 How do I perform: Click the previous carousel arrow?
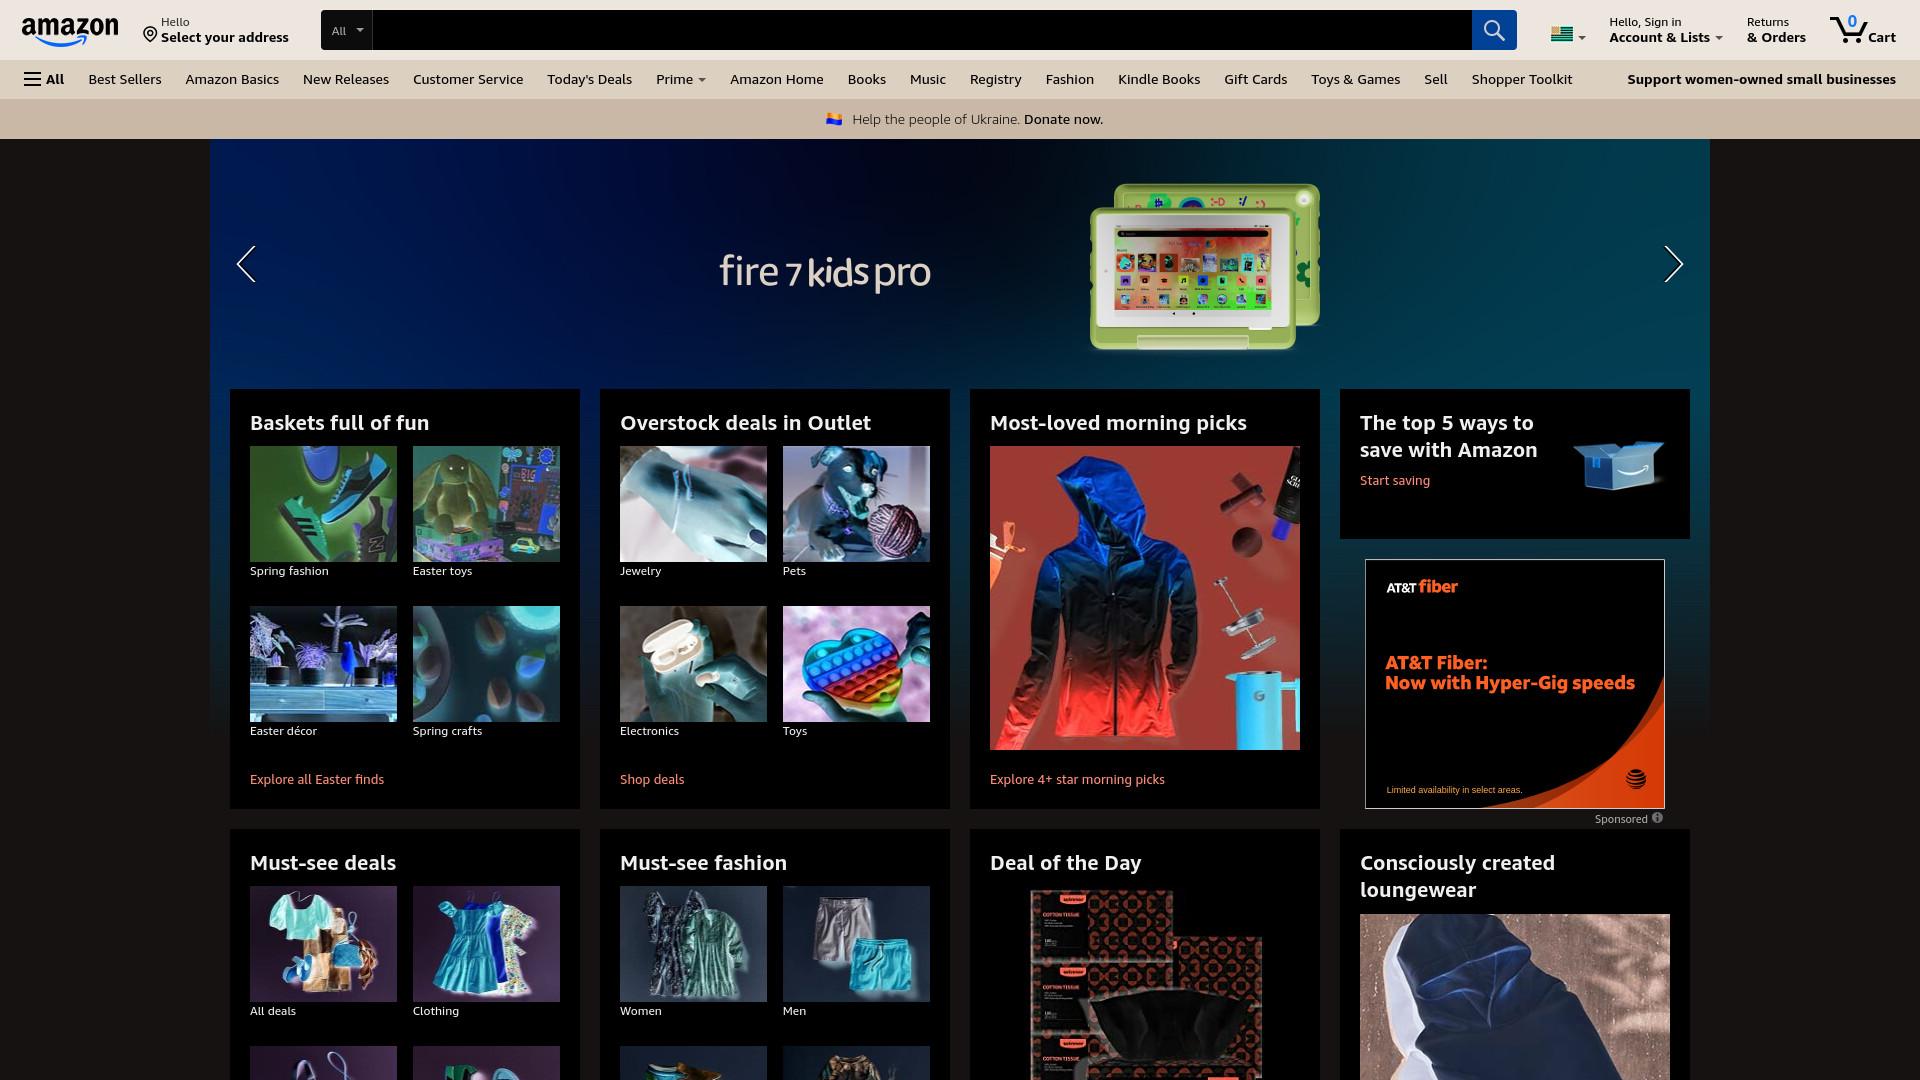246,264
